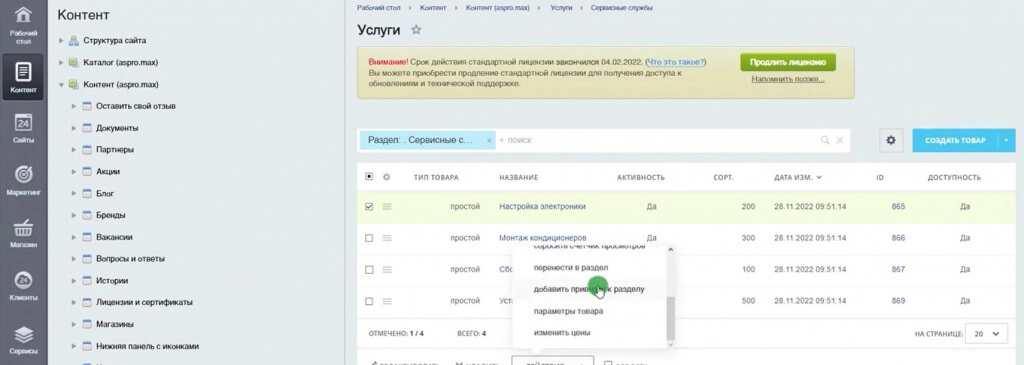Choose изменить цены action
This screenshot has width=1024, height=365.
click(562, 332)
